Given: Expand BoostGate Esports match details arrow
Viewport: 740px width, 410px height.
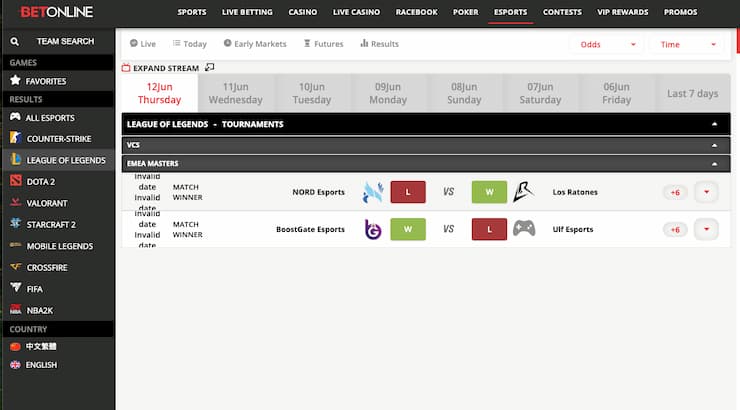Looking at the screenshot, I should tap(706, 229).
